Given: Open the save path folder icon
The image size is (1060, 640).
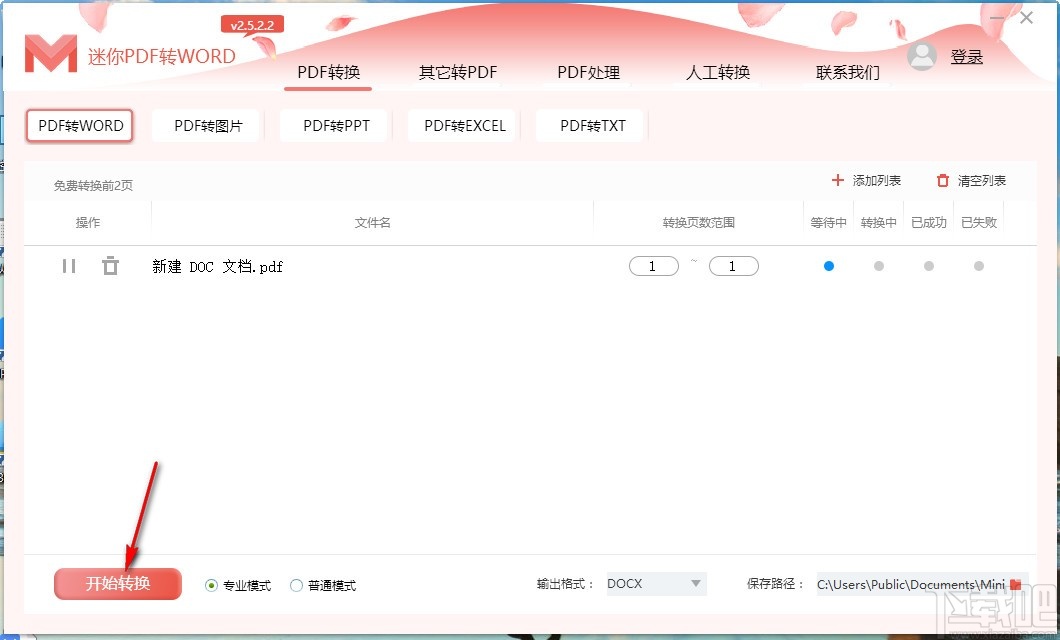Looking at the screenshot, I should click(1014, 584).
